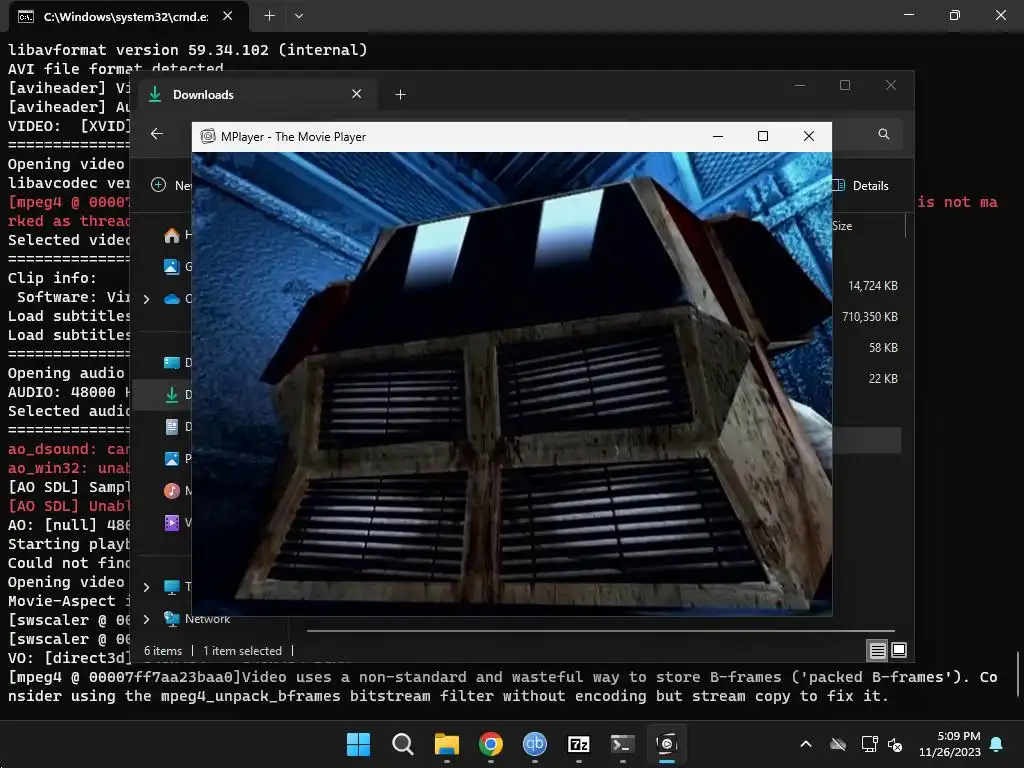Launch Google Chrome from taskbar

point(490,744)
